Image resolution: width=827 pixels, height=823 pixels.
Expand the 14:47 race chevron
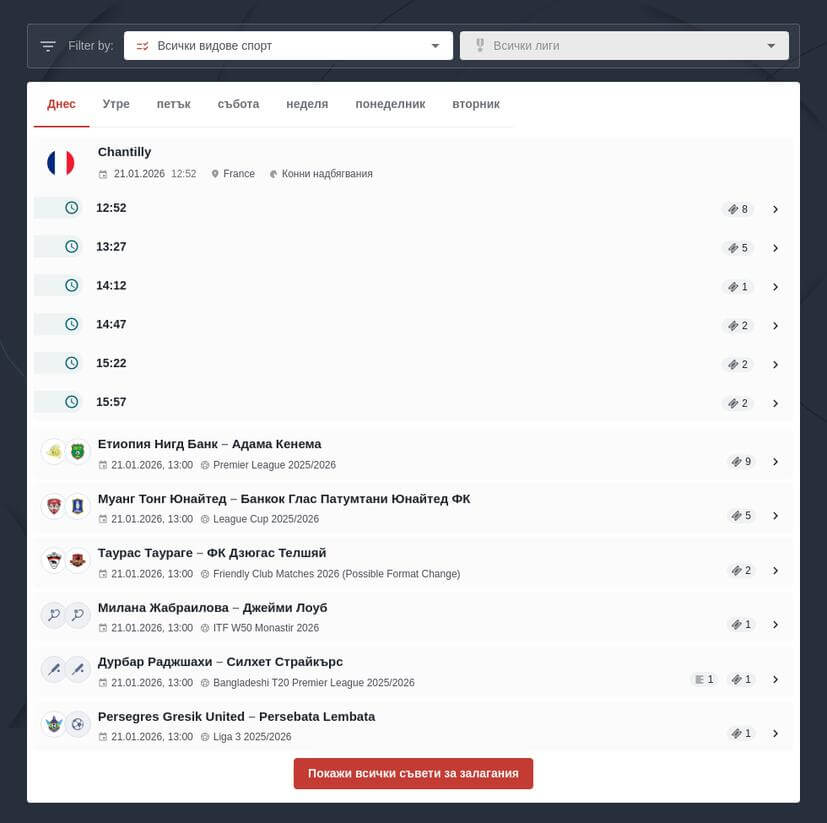775,326
